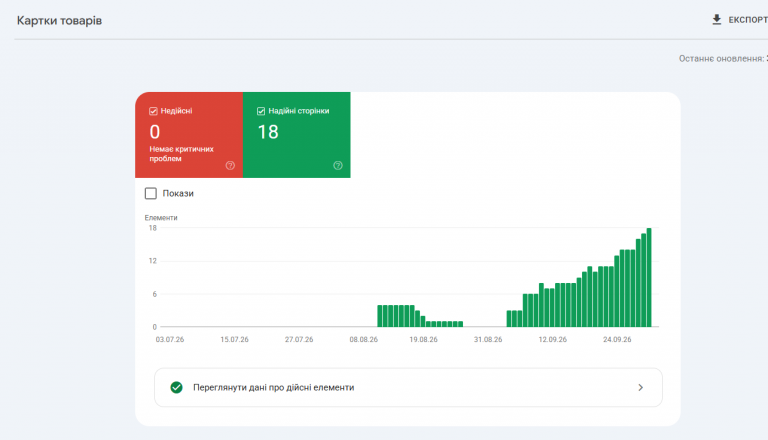Expand the chevron on Переглянути дані row
The height and width of the screenshot is (440, 768).
pyautogui.click(x=641, y=388)
